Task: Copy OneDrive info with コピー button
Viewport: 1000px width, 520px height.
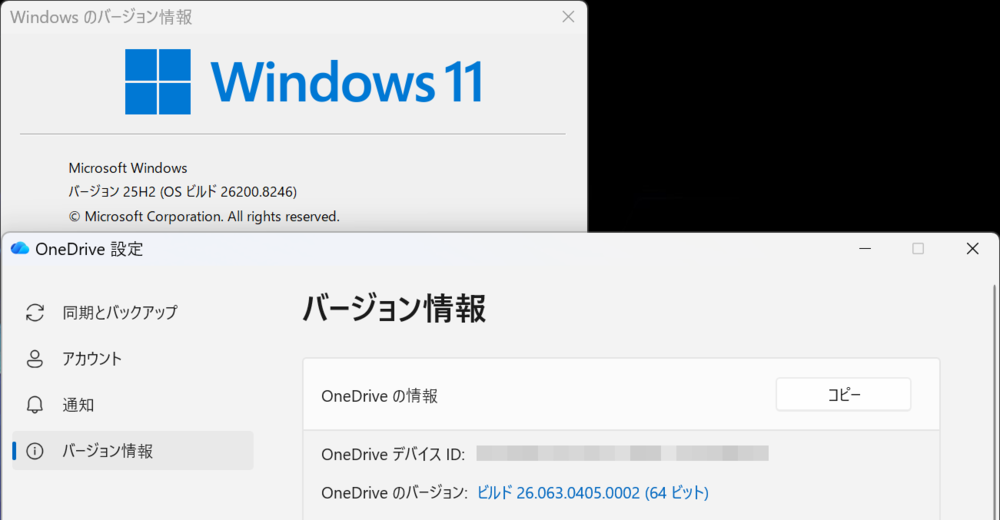Action: (843, 394)
